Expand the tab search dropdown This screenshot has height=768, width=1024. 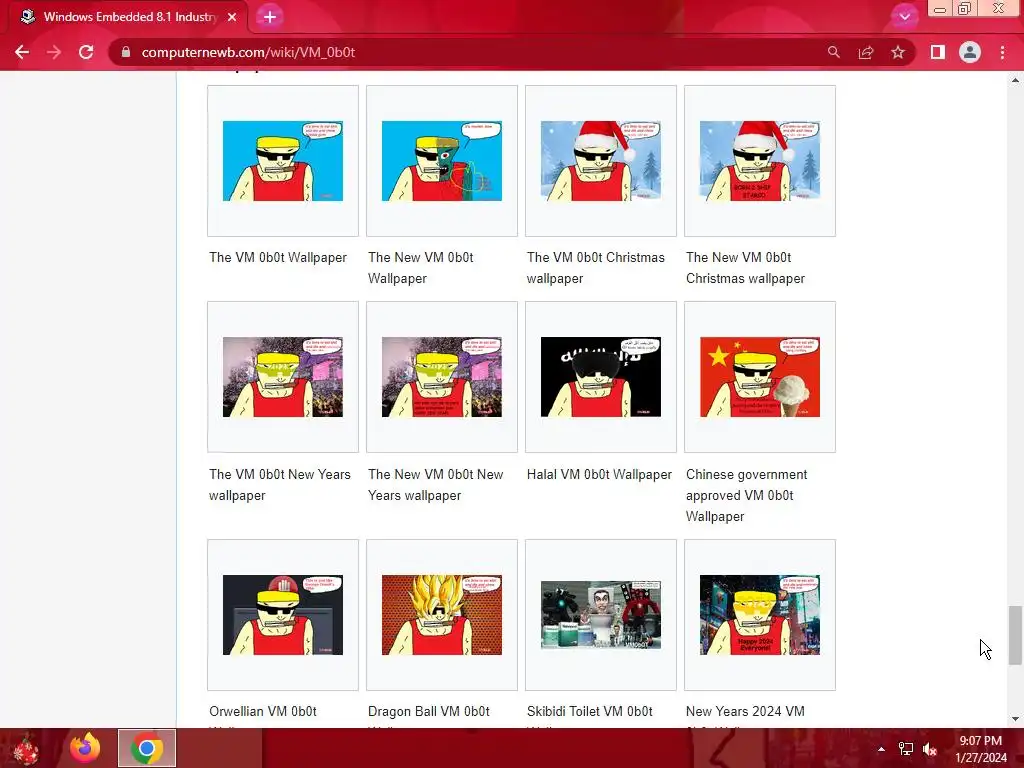click(x=904, y=17)
